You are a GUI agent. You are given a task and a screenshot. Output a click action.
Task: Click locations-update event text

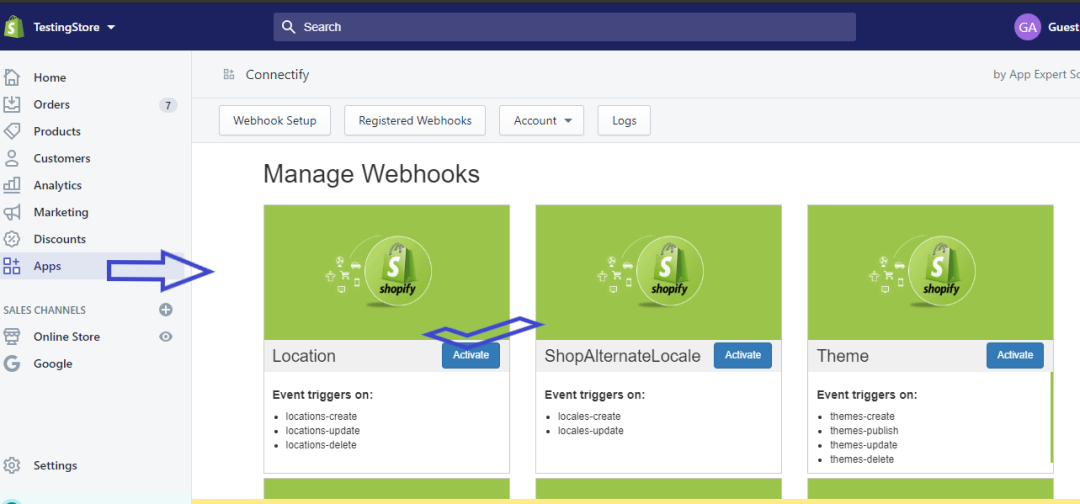[323, 430]
